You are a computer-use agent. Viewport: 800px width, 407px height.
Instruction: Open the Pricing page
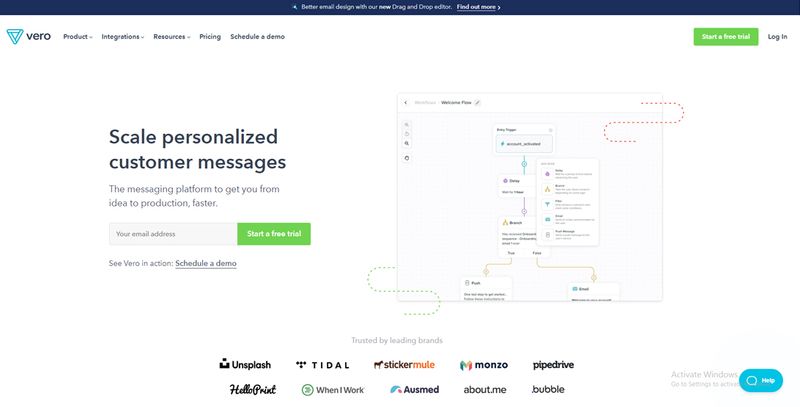pyautogui.click(x=210, y=37)
